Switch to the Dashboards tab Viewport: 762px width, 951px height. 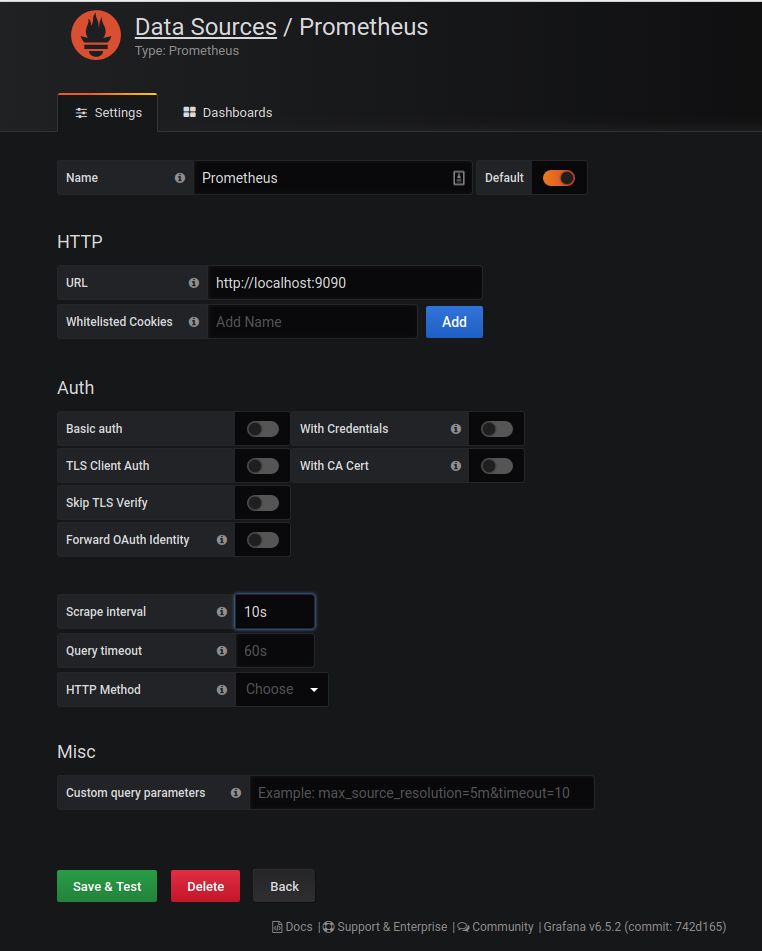point(228,113)
